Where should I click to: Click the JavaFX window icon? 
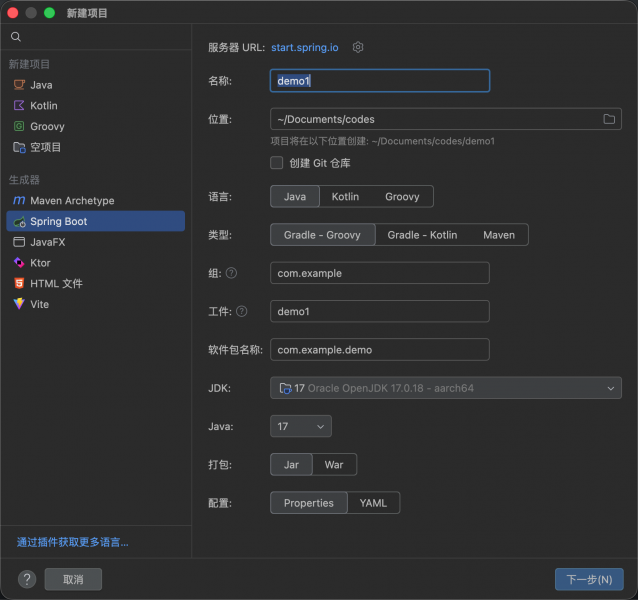point(19,242)
